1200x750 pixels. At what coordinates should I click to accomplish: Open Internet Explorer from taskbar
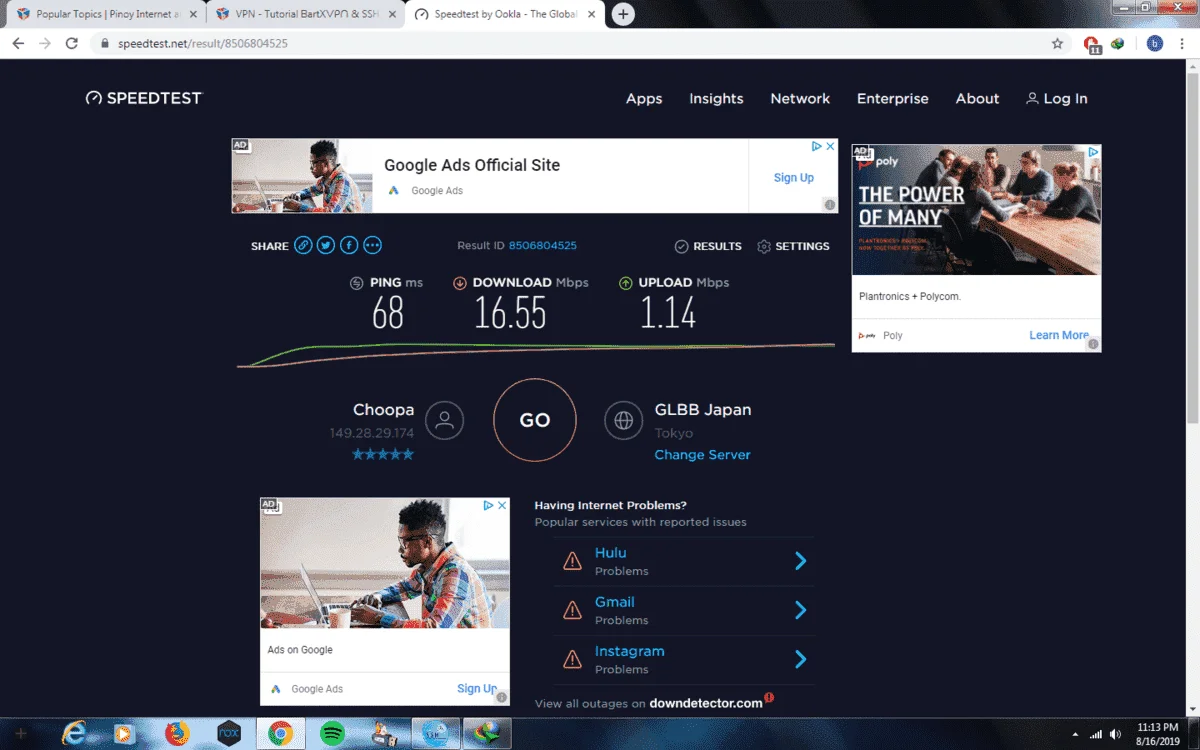[73, 733]
